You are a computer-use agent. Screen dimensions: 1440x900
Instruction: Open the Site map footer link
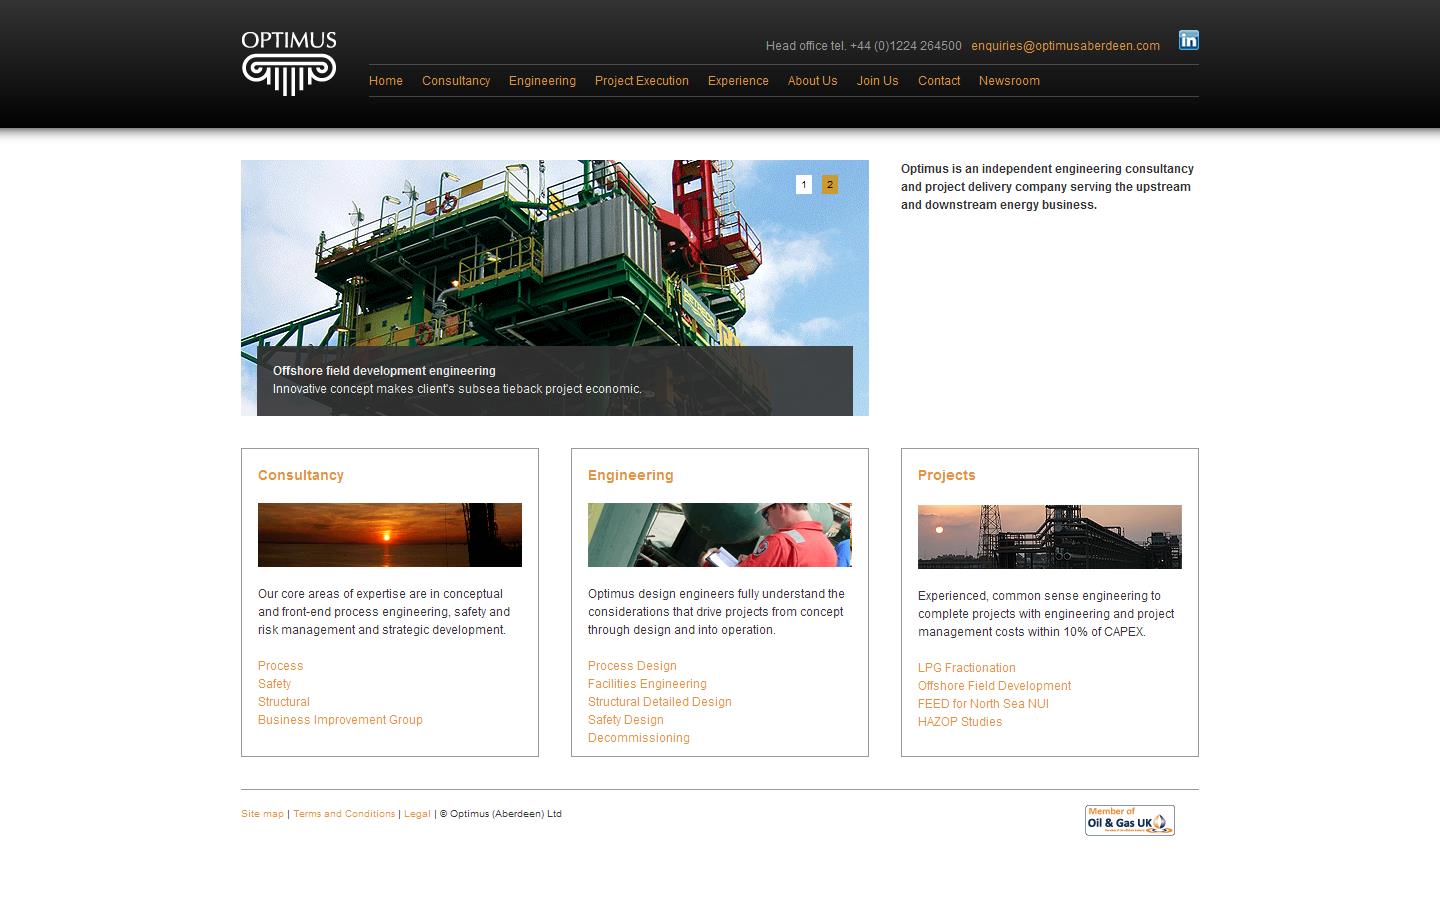[x=262, y=814]
